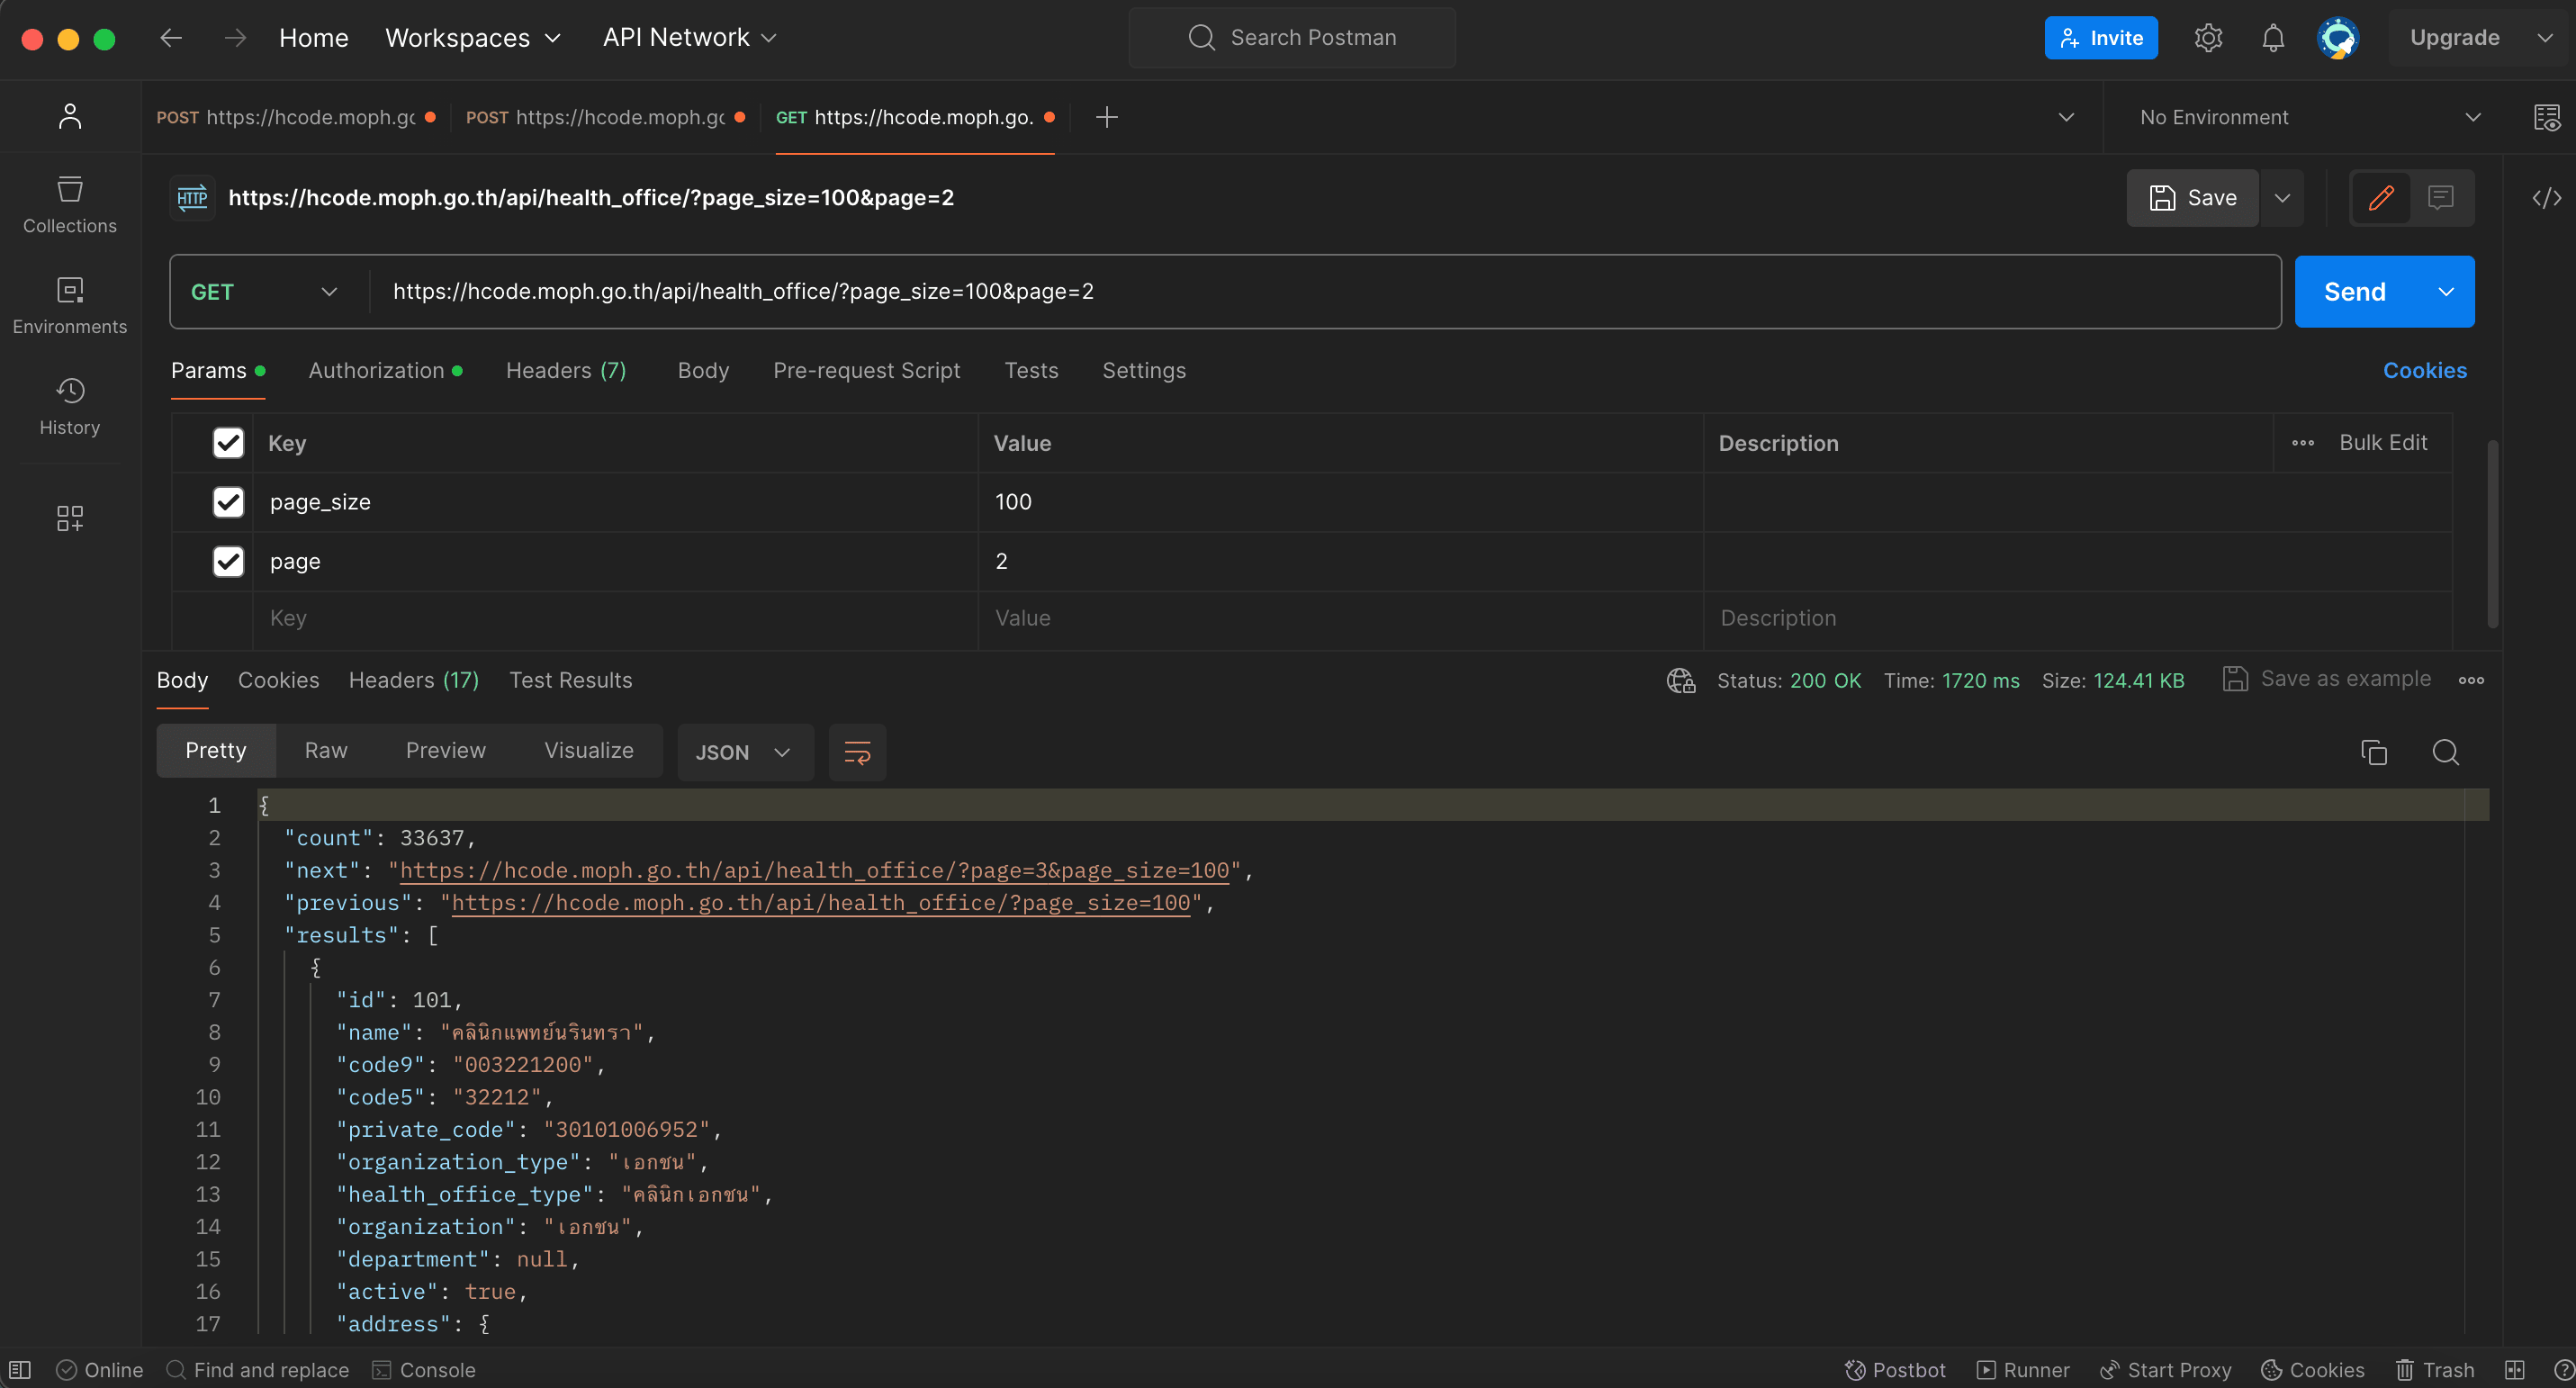Click the code snippet icon
This screenshot has height=1388, width=2576.
point(2545,198)
